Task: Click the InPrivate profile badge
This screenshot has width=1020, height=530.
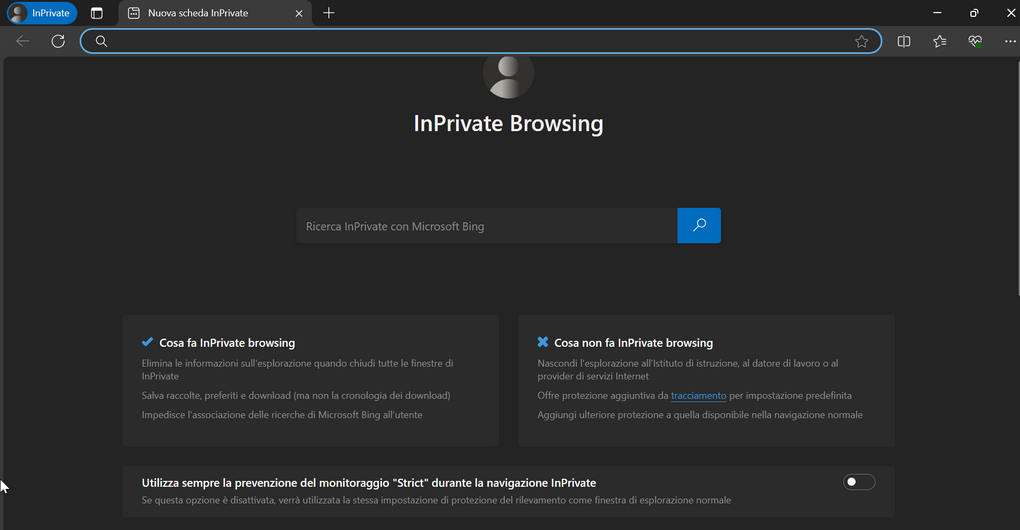Action: click(42, 13)
